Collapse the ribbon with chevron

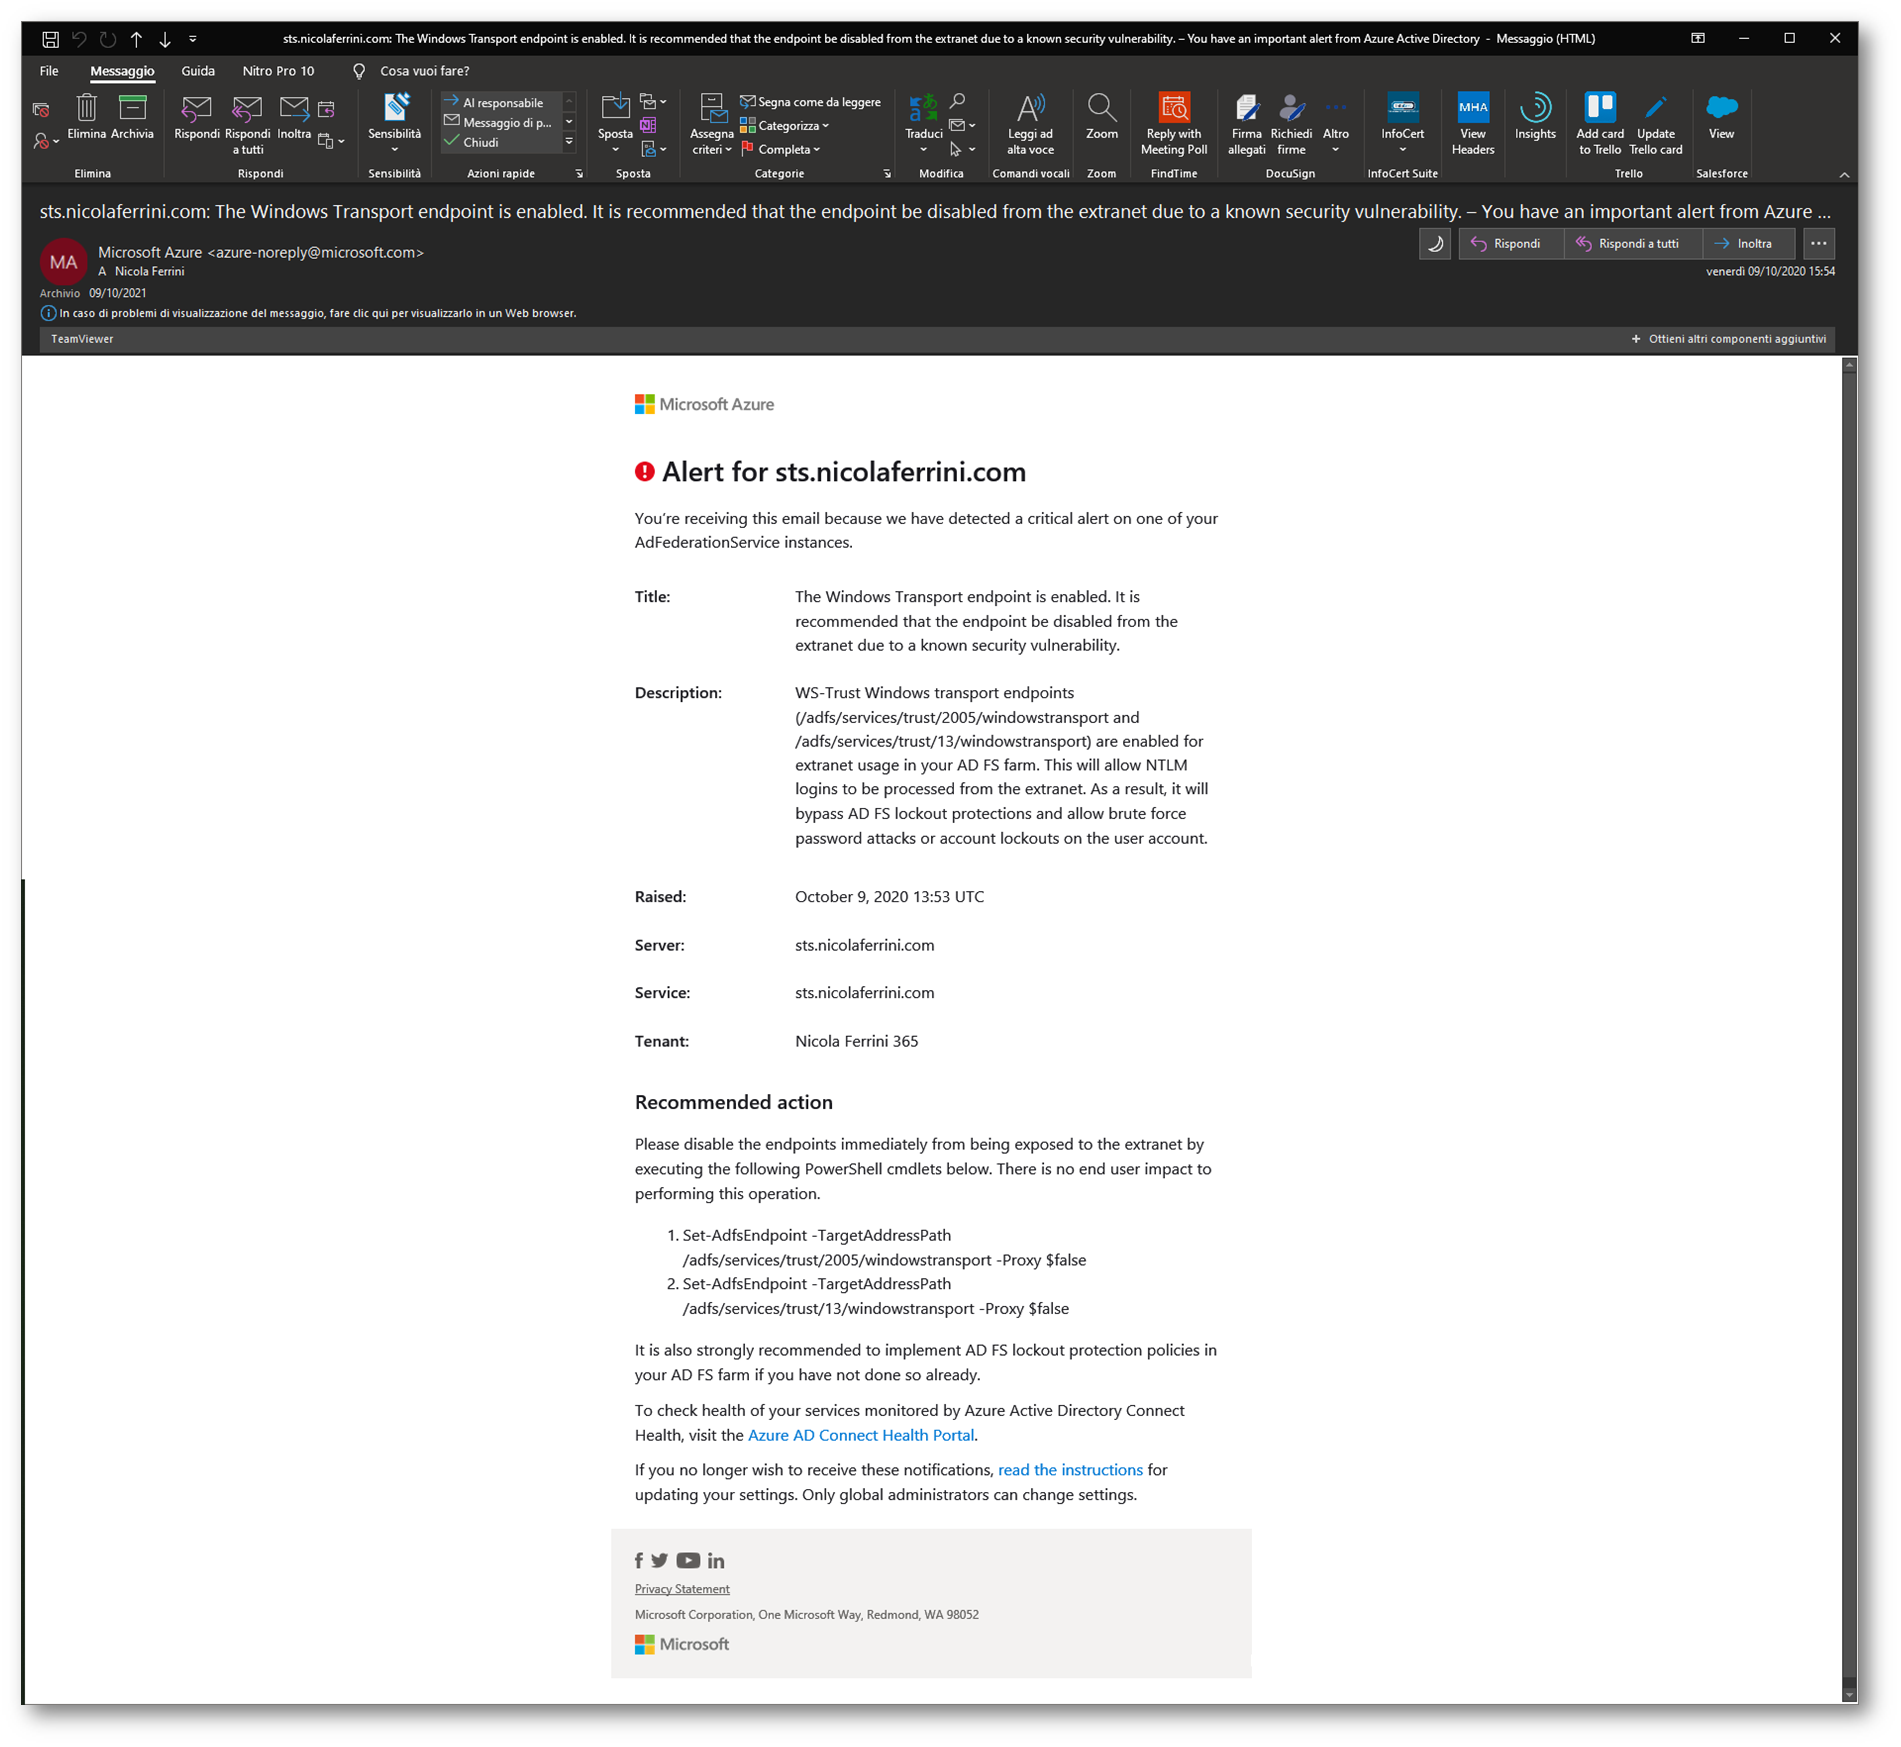[1844, 175]
